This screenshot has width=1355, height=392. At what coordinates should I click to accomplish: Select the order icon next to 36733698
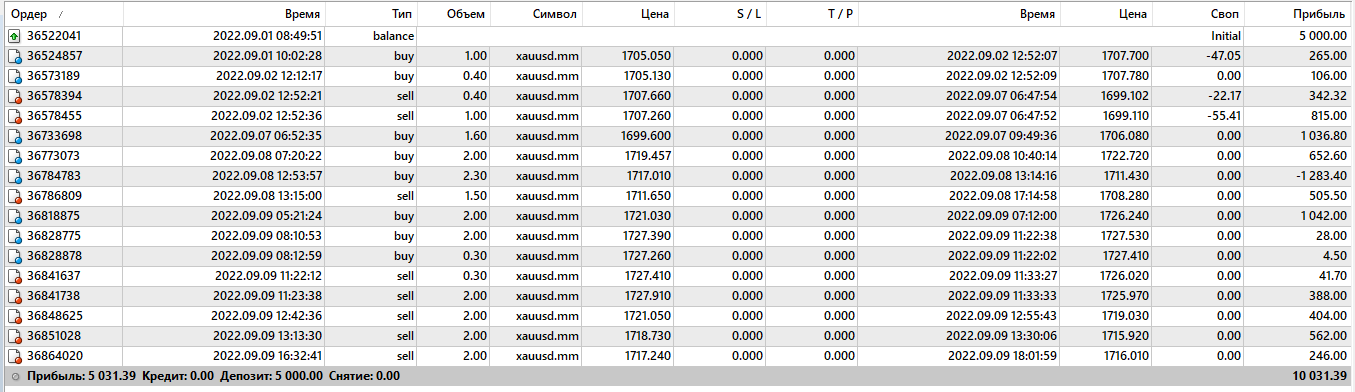[x=14, y=136]
